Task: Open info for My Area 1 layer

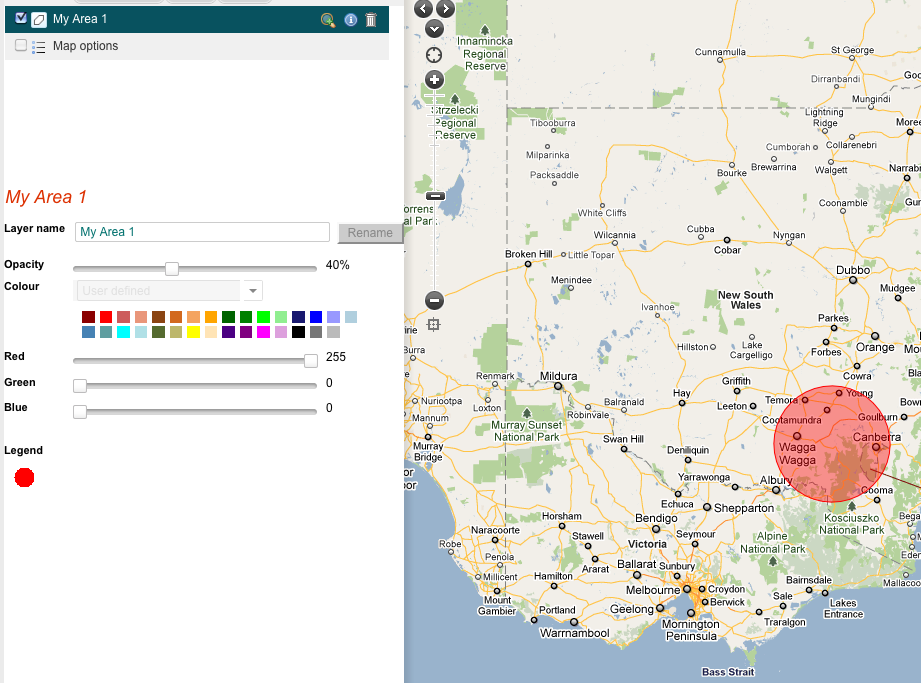Action: (351, 20)
